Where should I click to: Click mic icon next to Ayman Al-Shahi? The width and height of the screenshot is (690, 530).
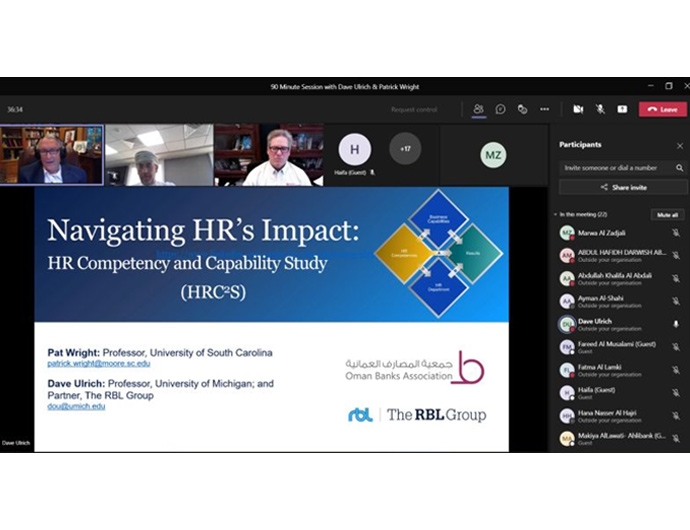(x=676, y=302)
